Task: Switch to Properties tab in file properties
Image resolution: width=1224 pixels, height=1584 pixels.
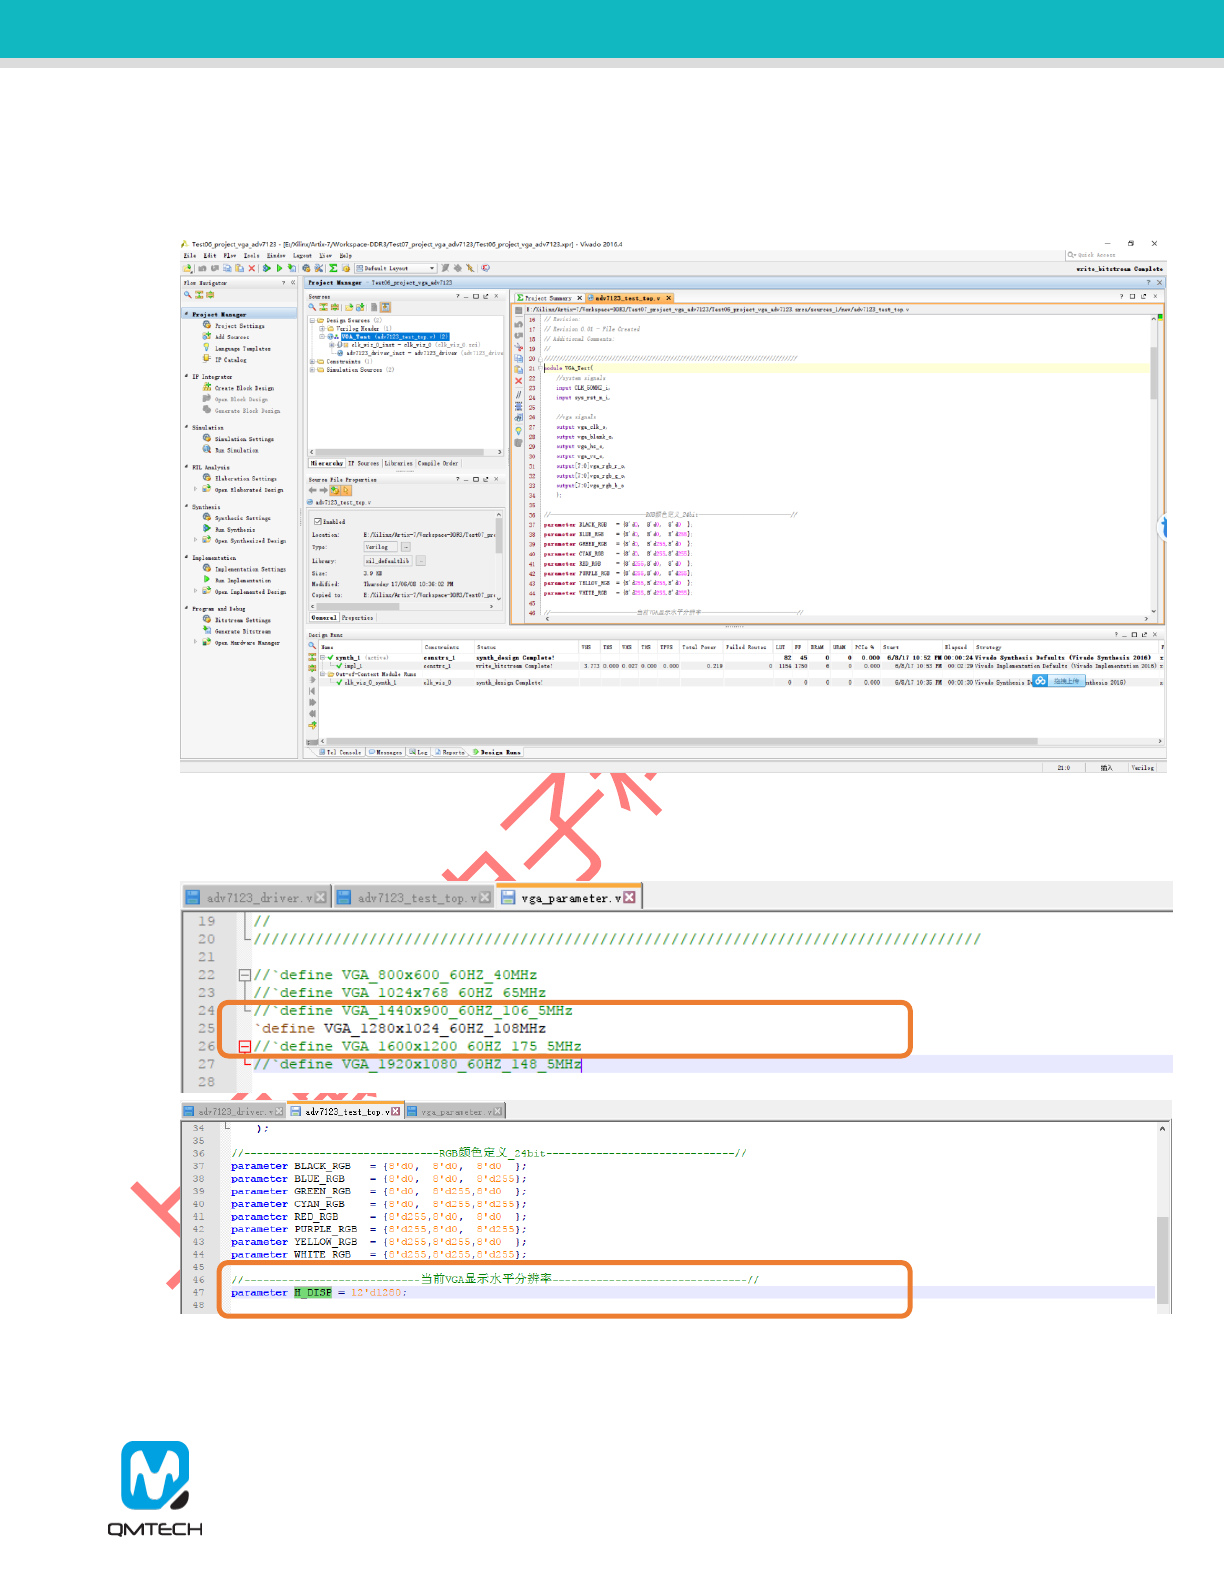Action: click(x=357, y=618)
